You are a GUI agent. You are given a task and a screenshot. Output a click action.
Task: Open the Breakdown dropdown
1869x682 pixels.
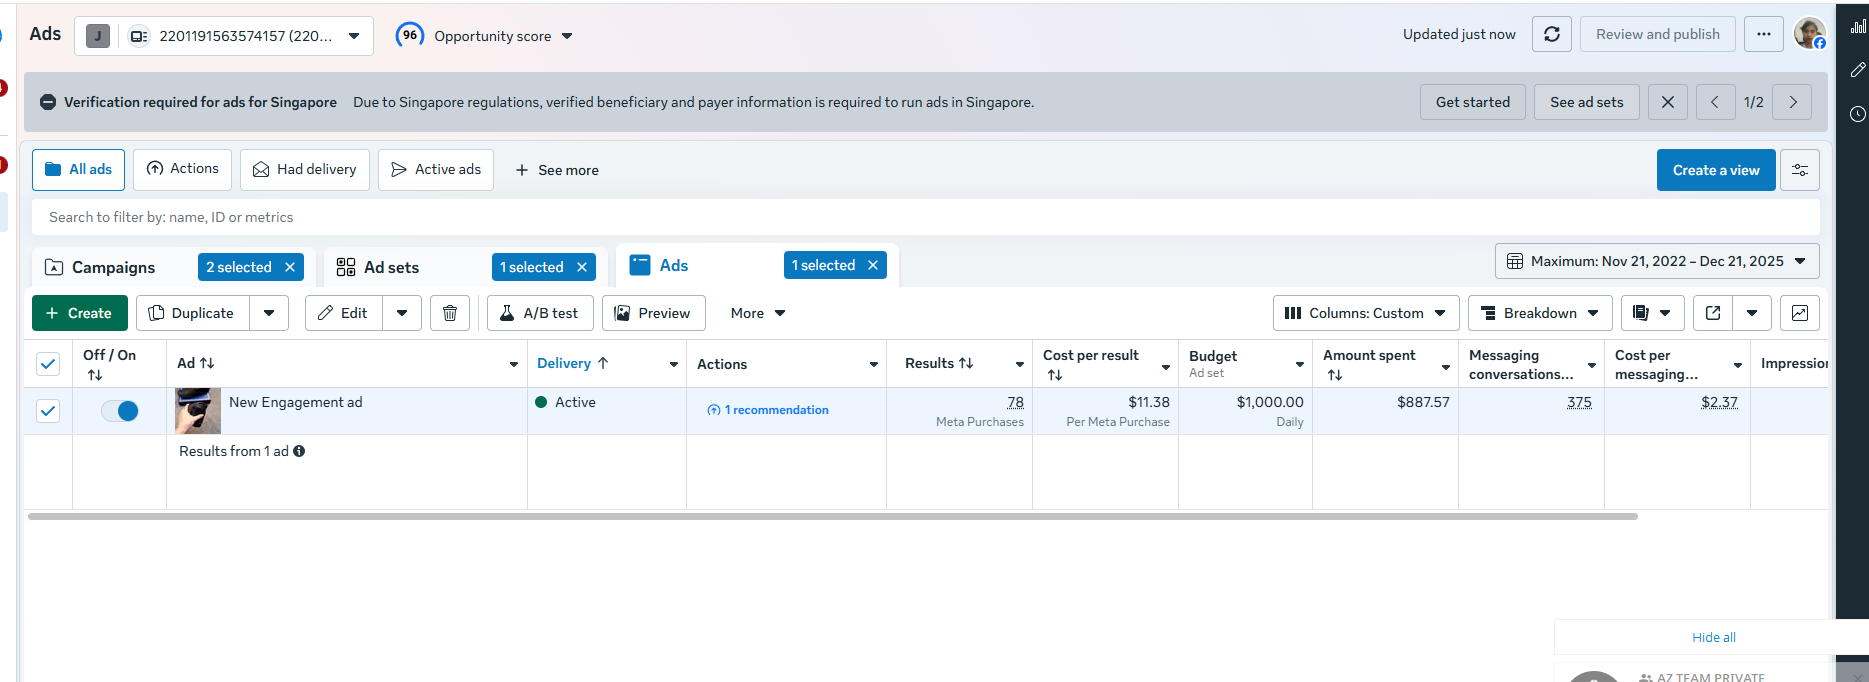[1540, 313]
